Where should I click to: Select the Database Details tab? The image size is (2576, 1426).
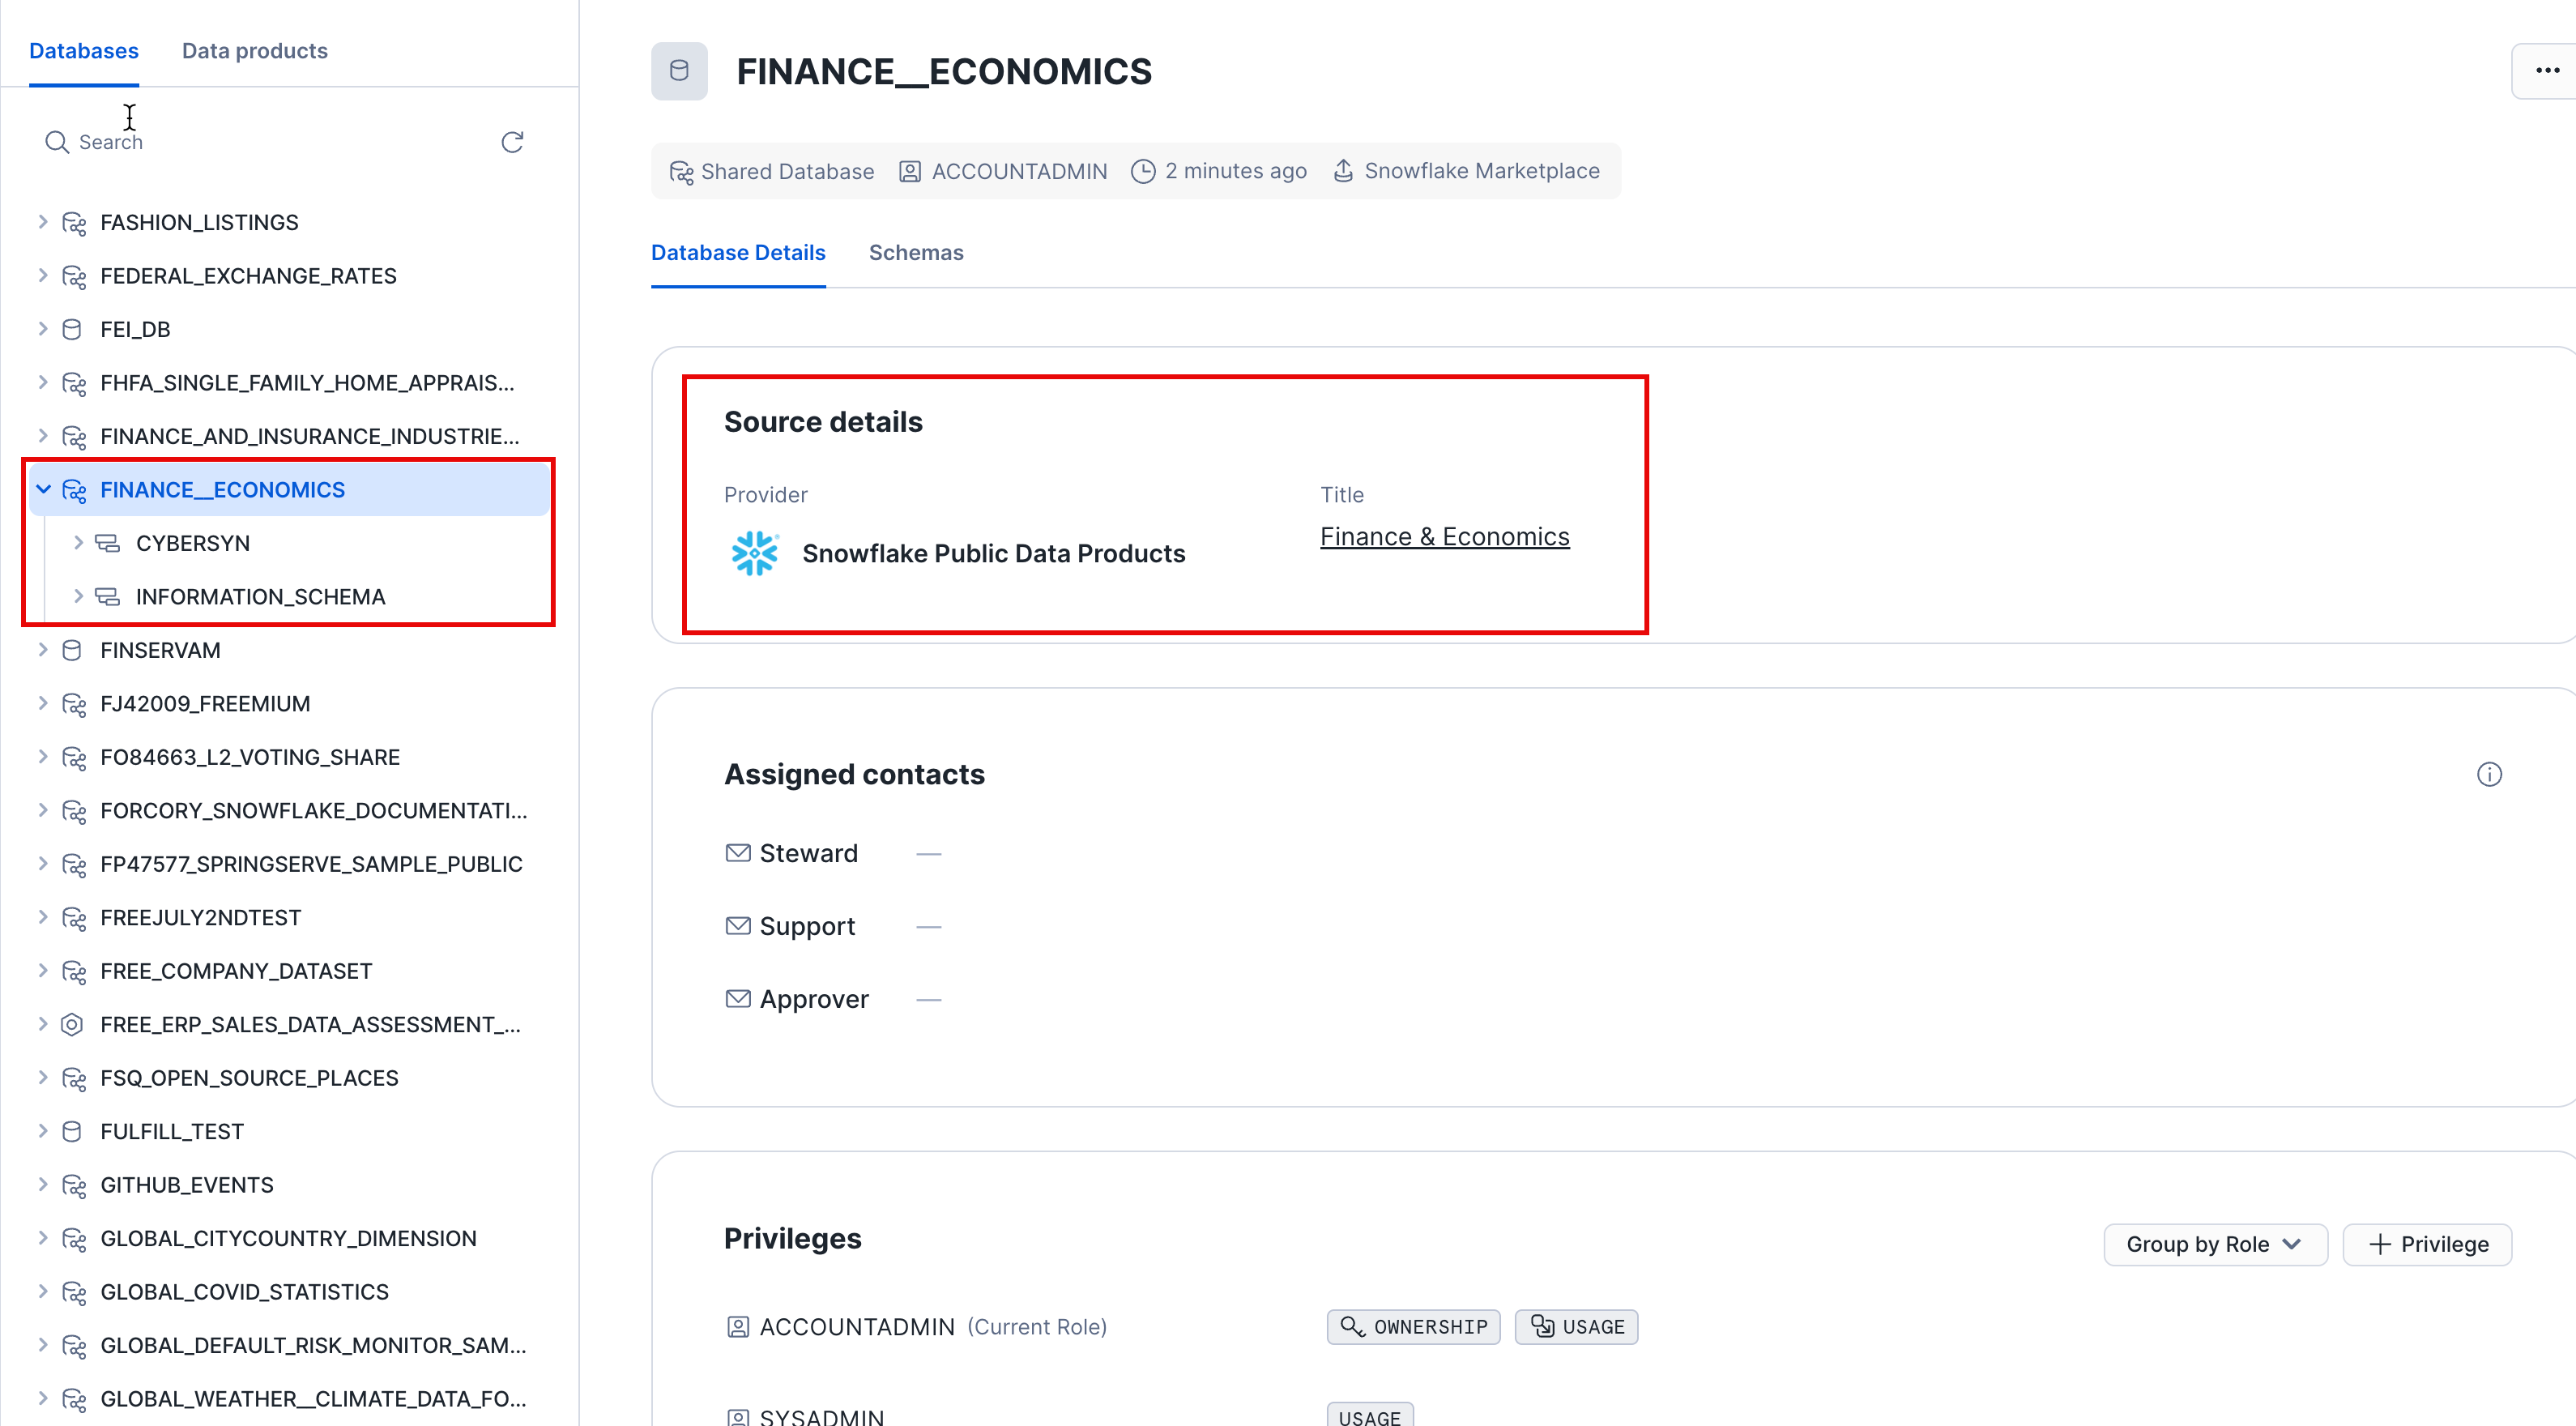coord(738,253)
